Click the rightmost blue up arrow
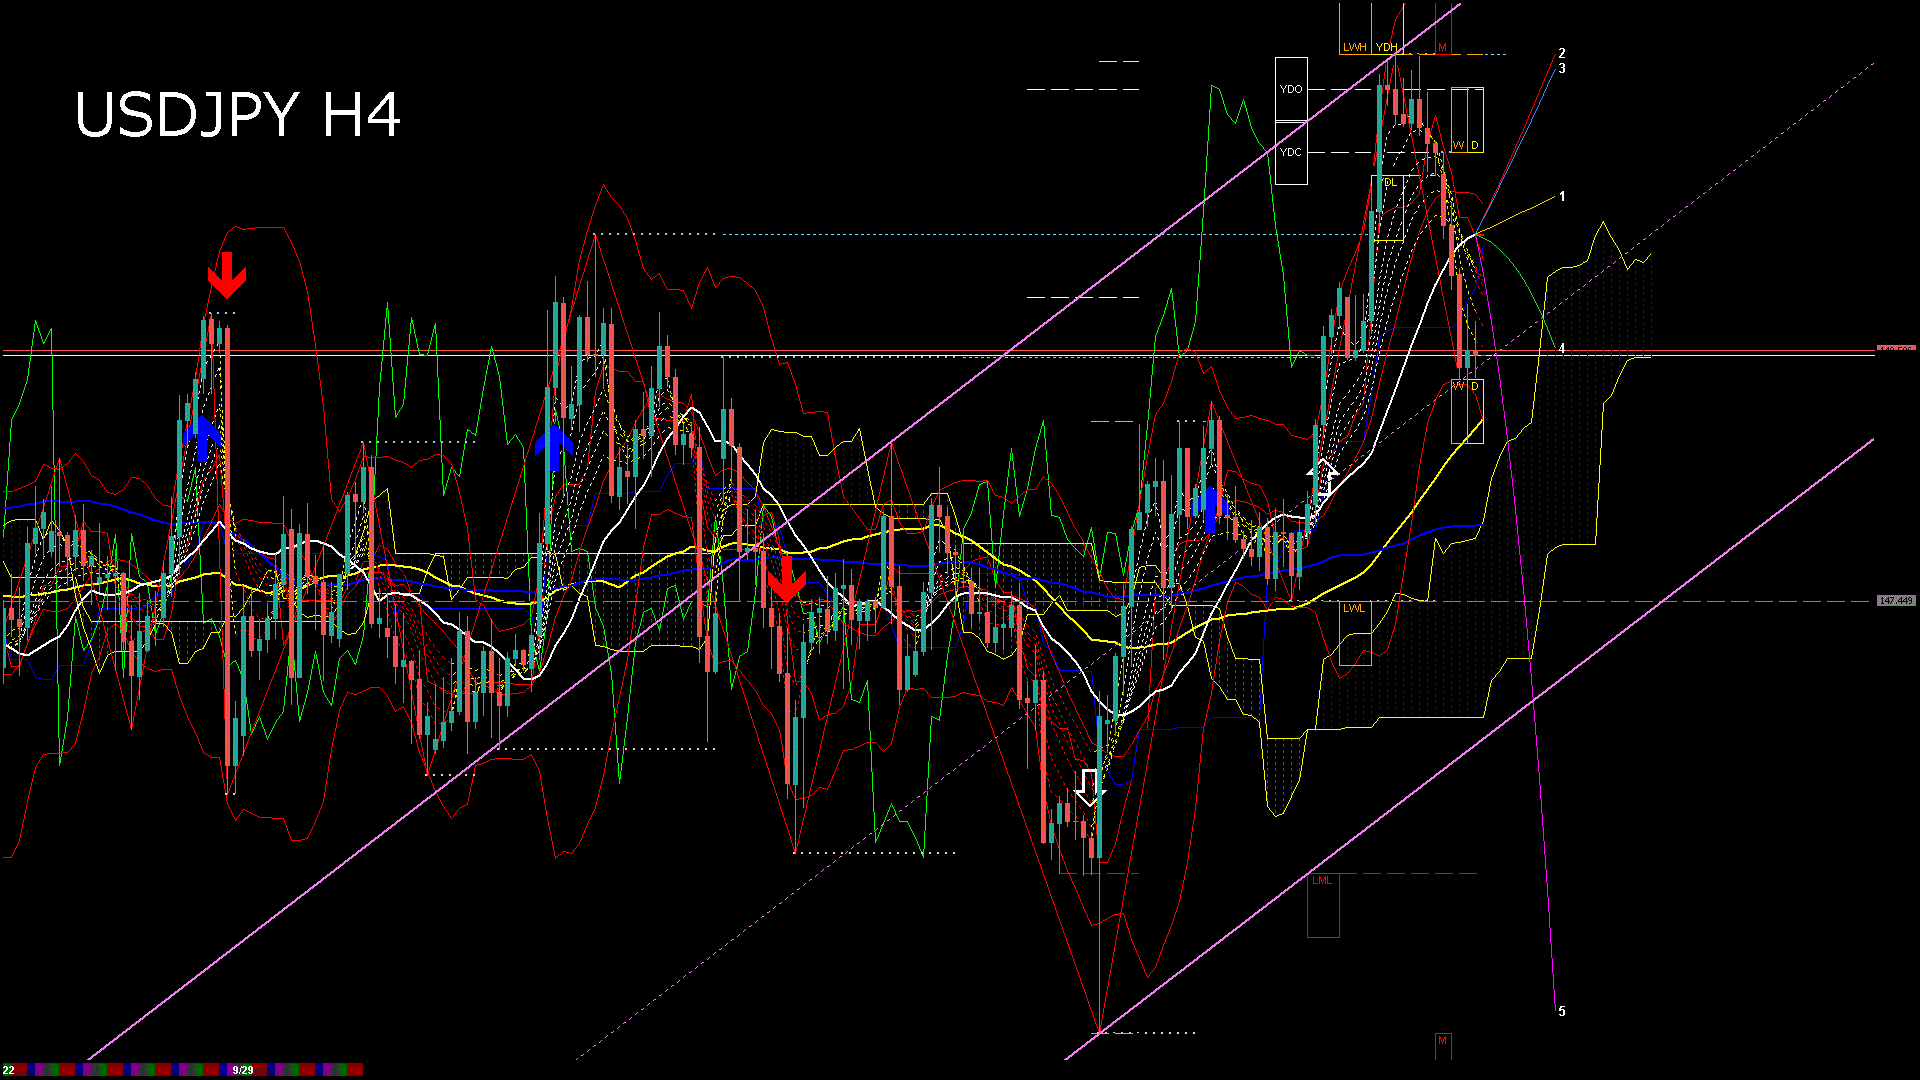1920x1080 pixels. point(1210,509)
